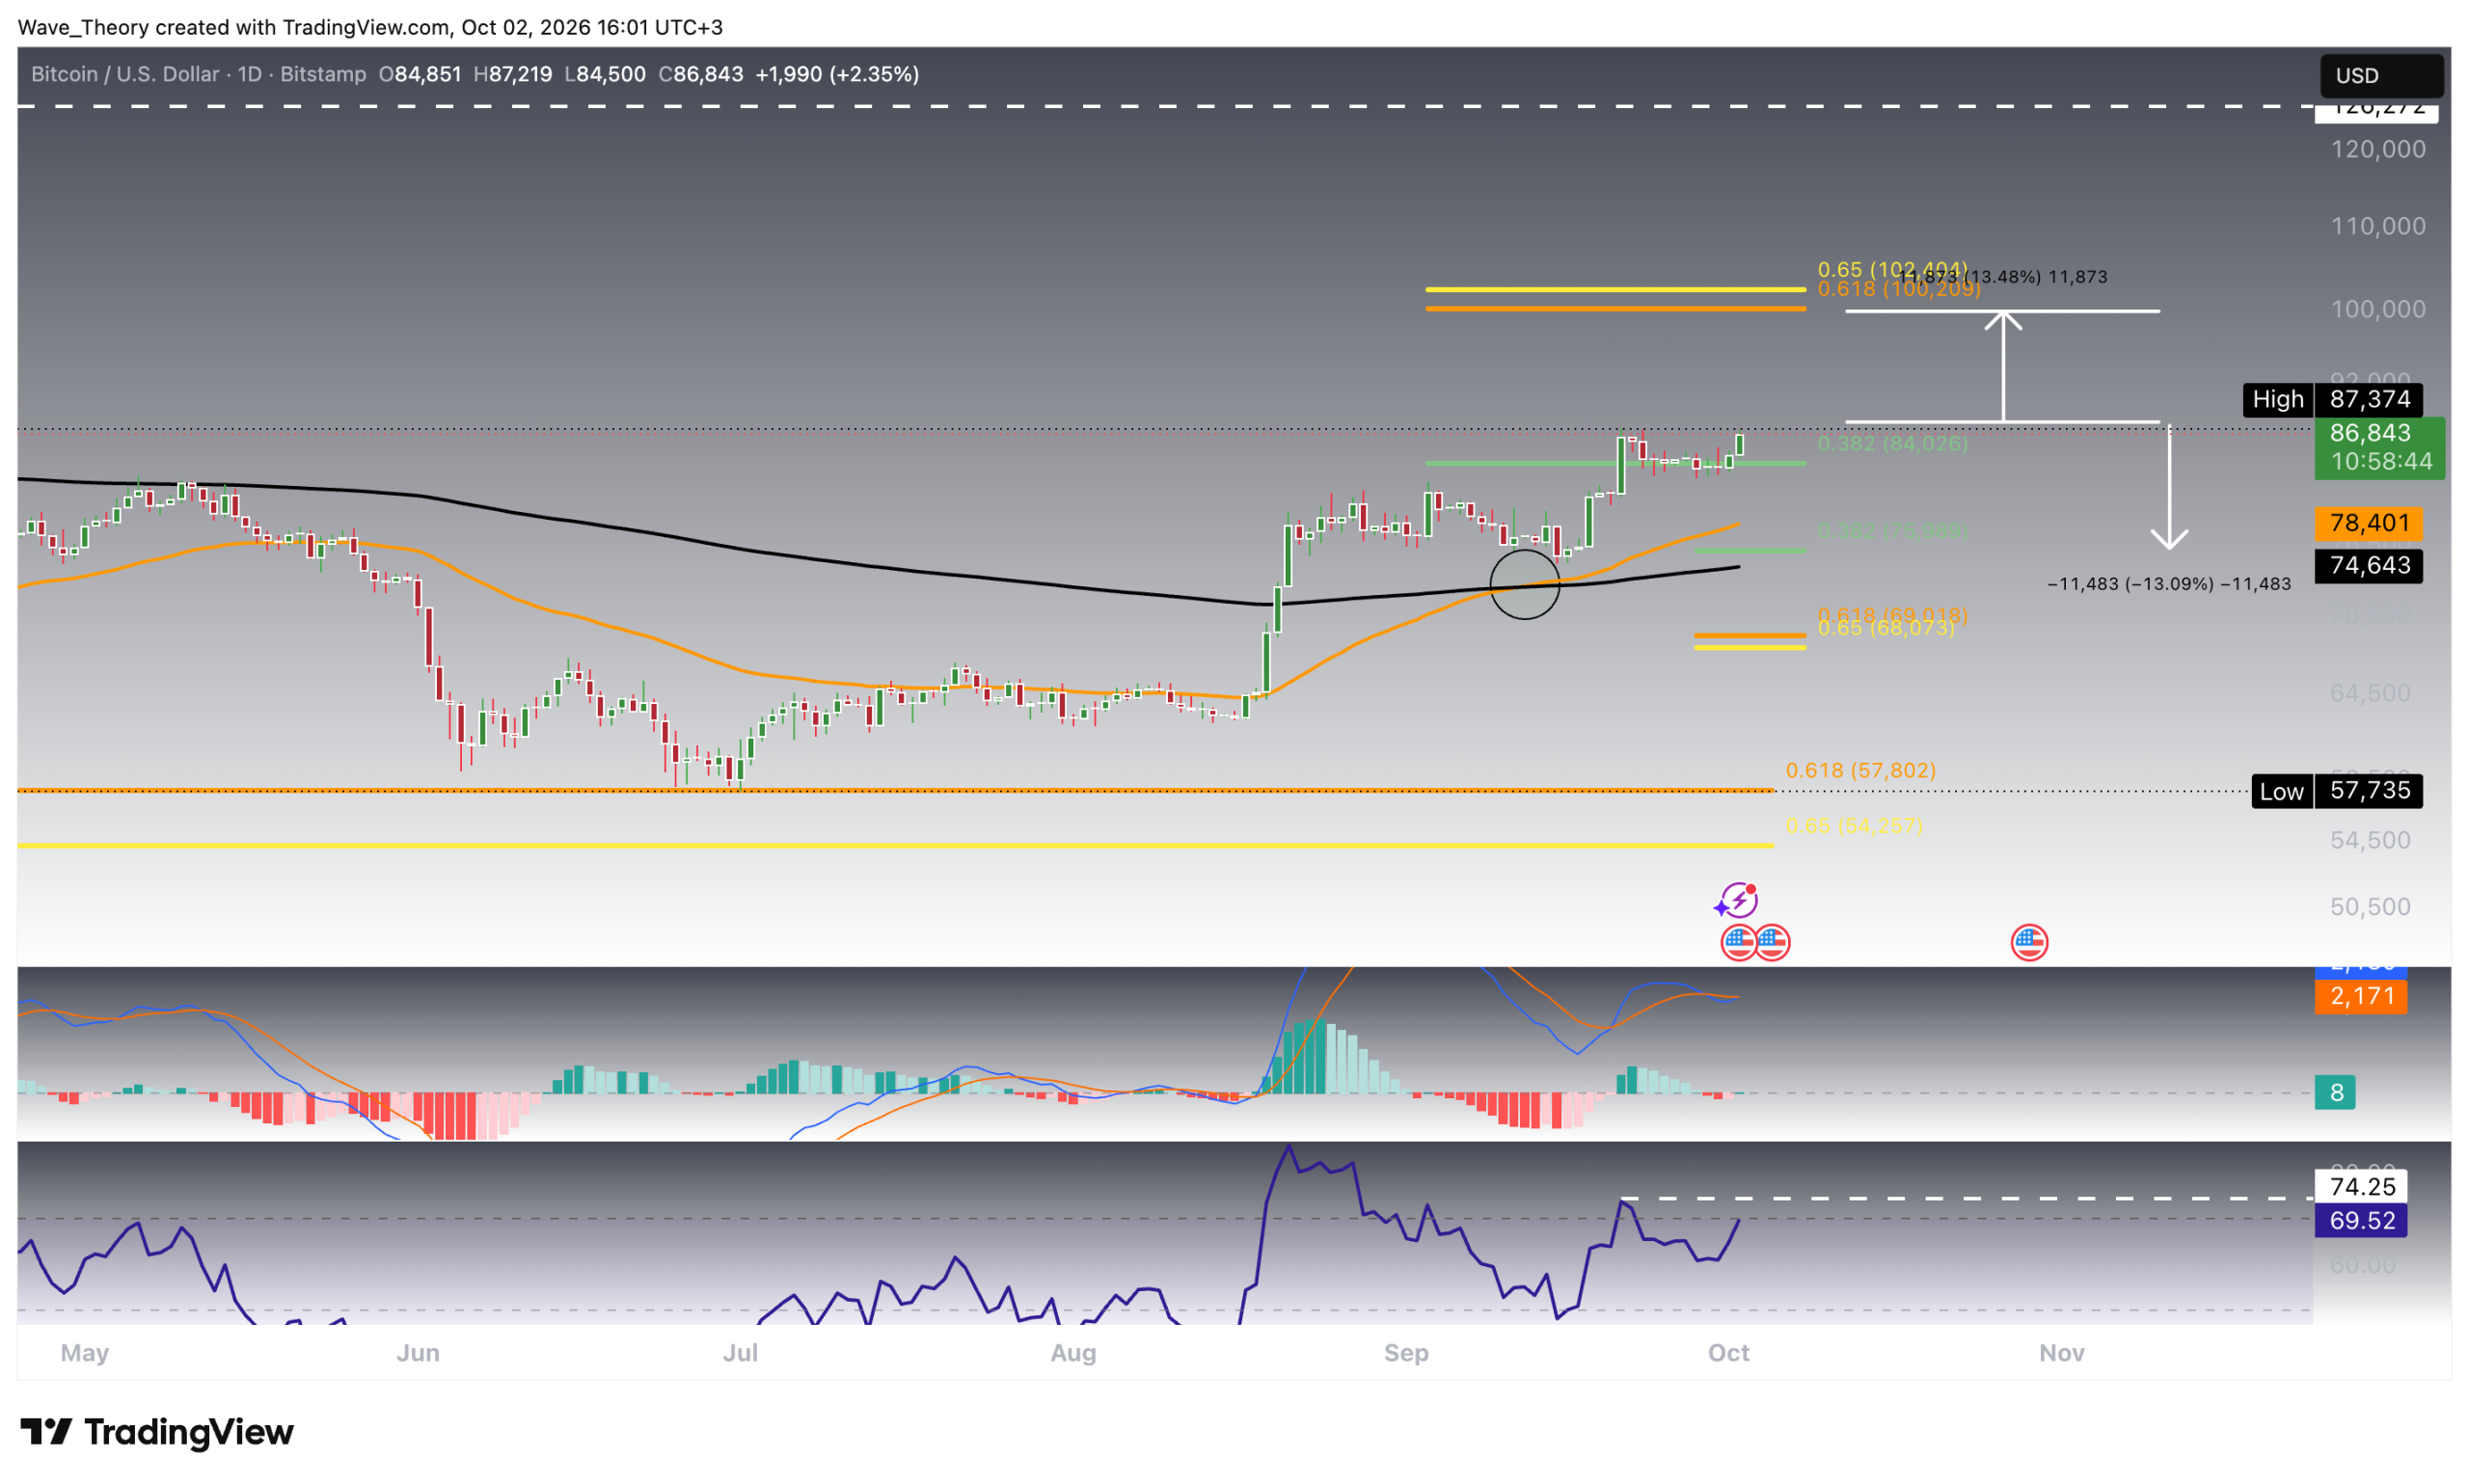Click the Low 57,735 price label
The image size is (2469, 1484).
(2335, 790)
